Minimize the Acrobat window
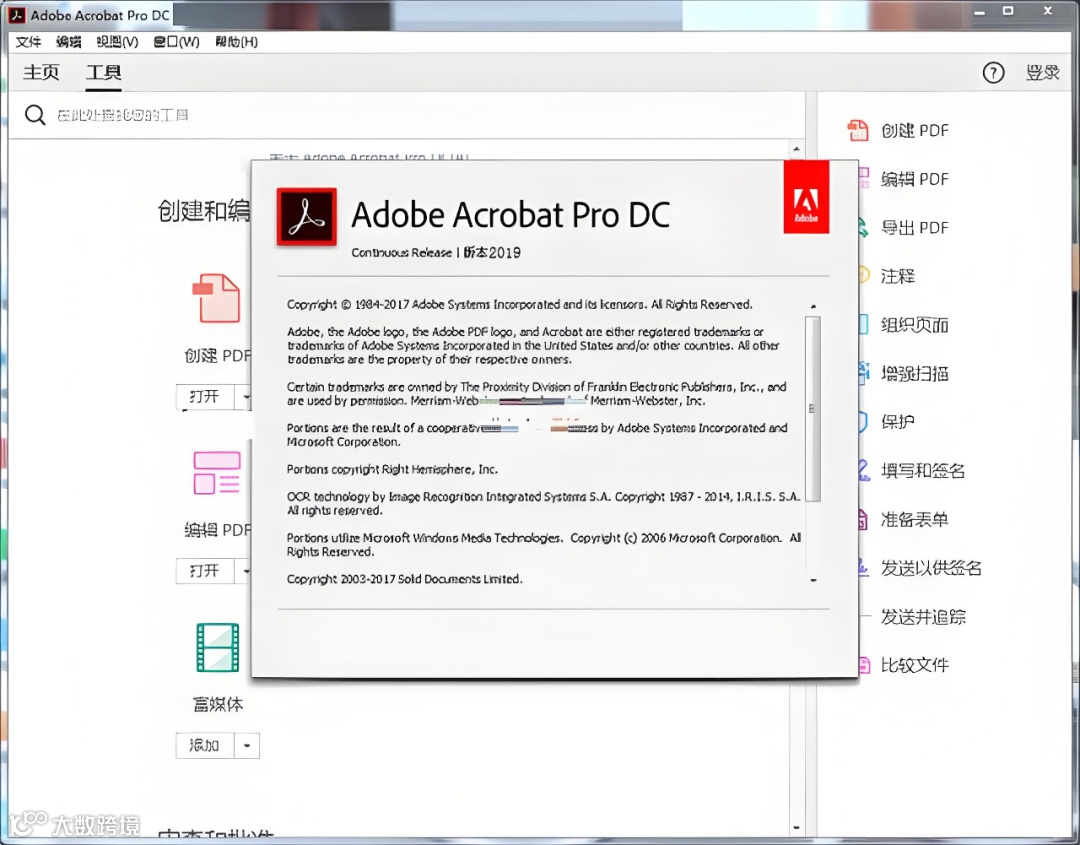The height and width of the screenshot is (845, 1080). 979,12
